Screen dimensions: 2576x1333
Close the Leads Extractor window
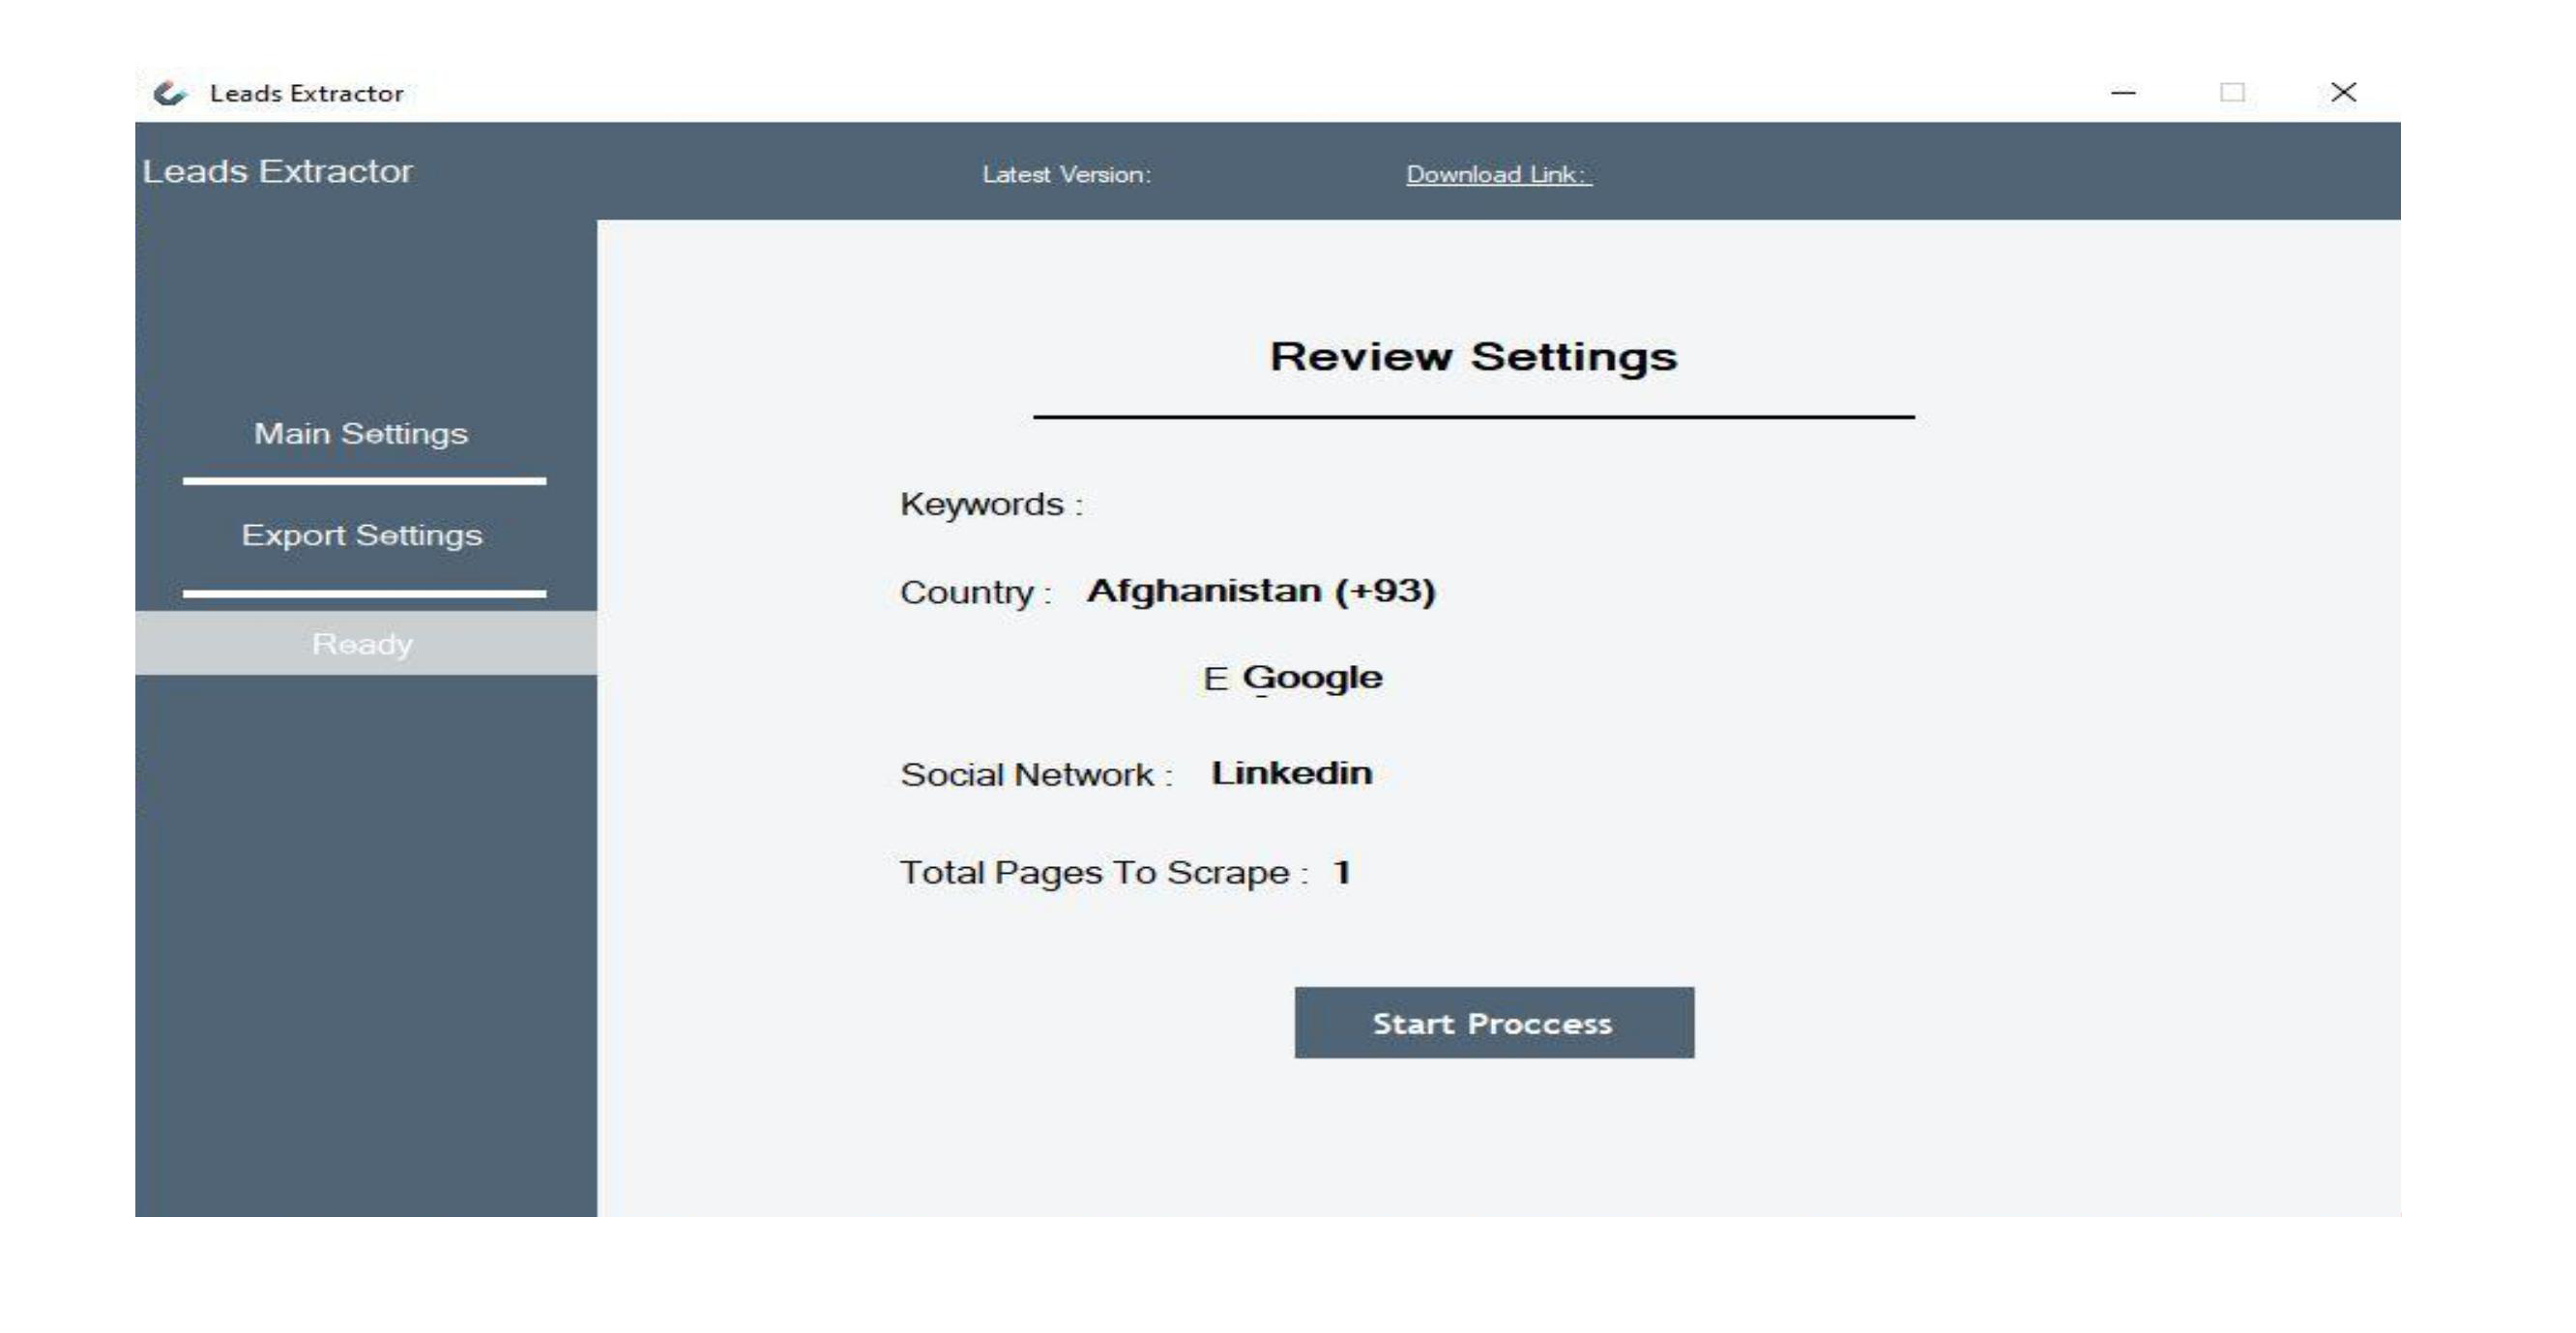2343,93
